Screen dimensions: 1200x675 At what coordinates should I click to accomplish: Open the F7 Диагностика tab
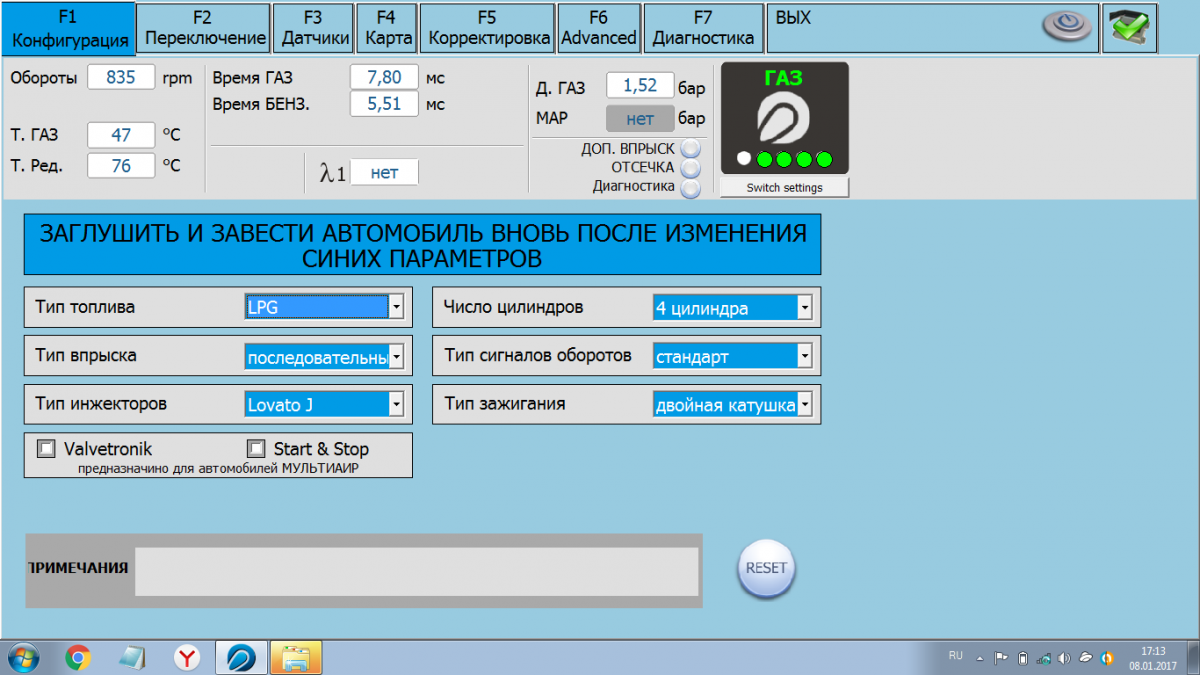703,28
